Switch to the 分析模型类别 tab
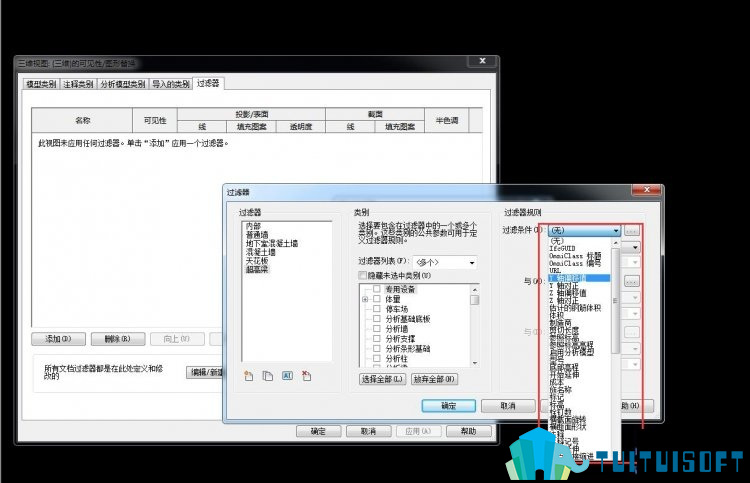The height and width of the screenshot is (483, 750). click(123, 84)
